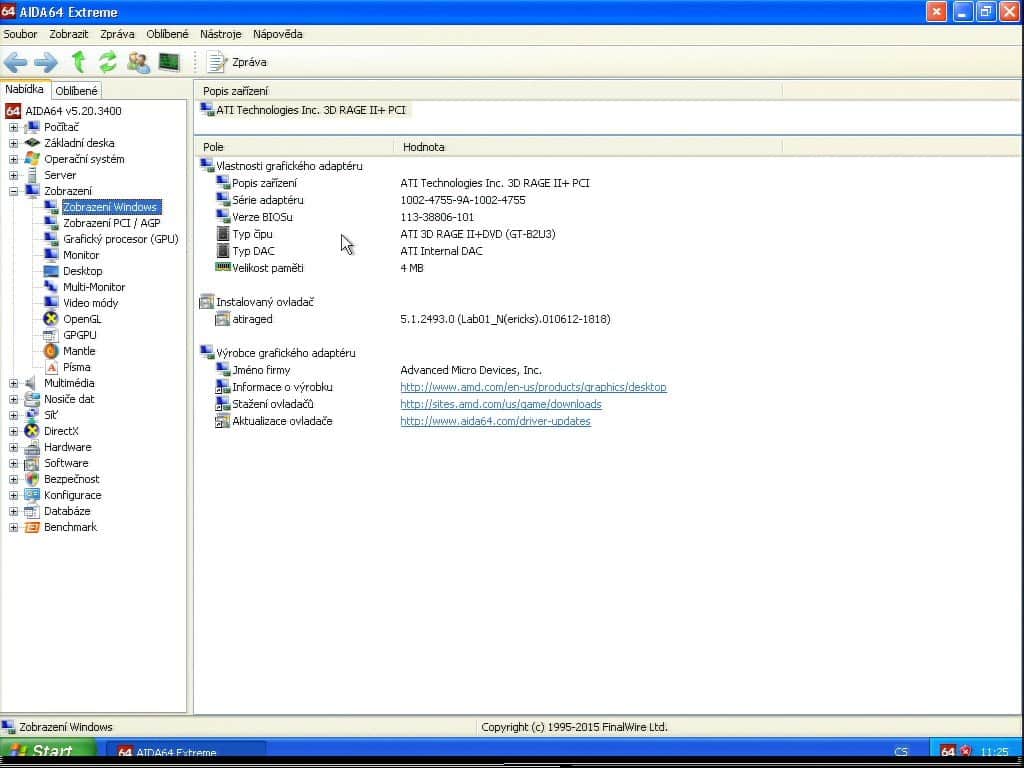The height and width of the screenshot is (768, 1024).
Task: Click the Zpráva report toolbar button
Action: (238, 62)
